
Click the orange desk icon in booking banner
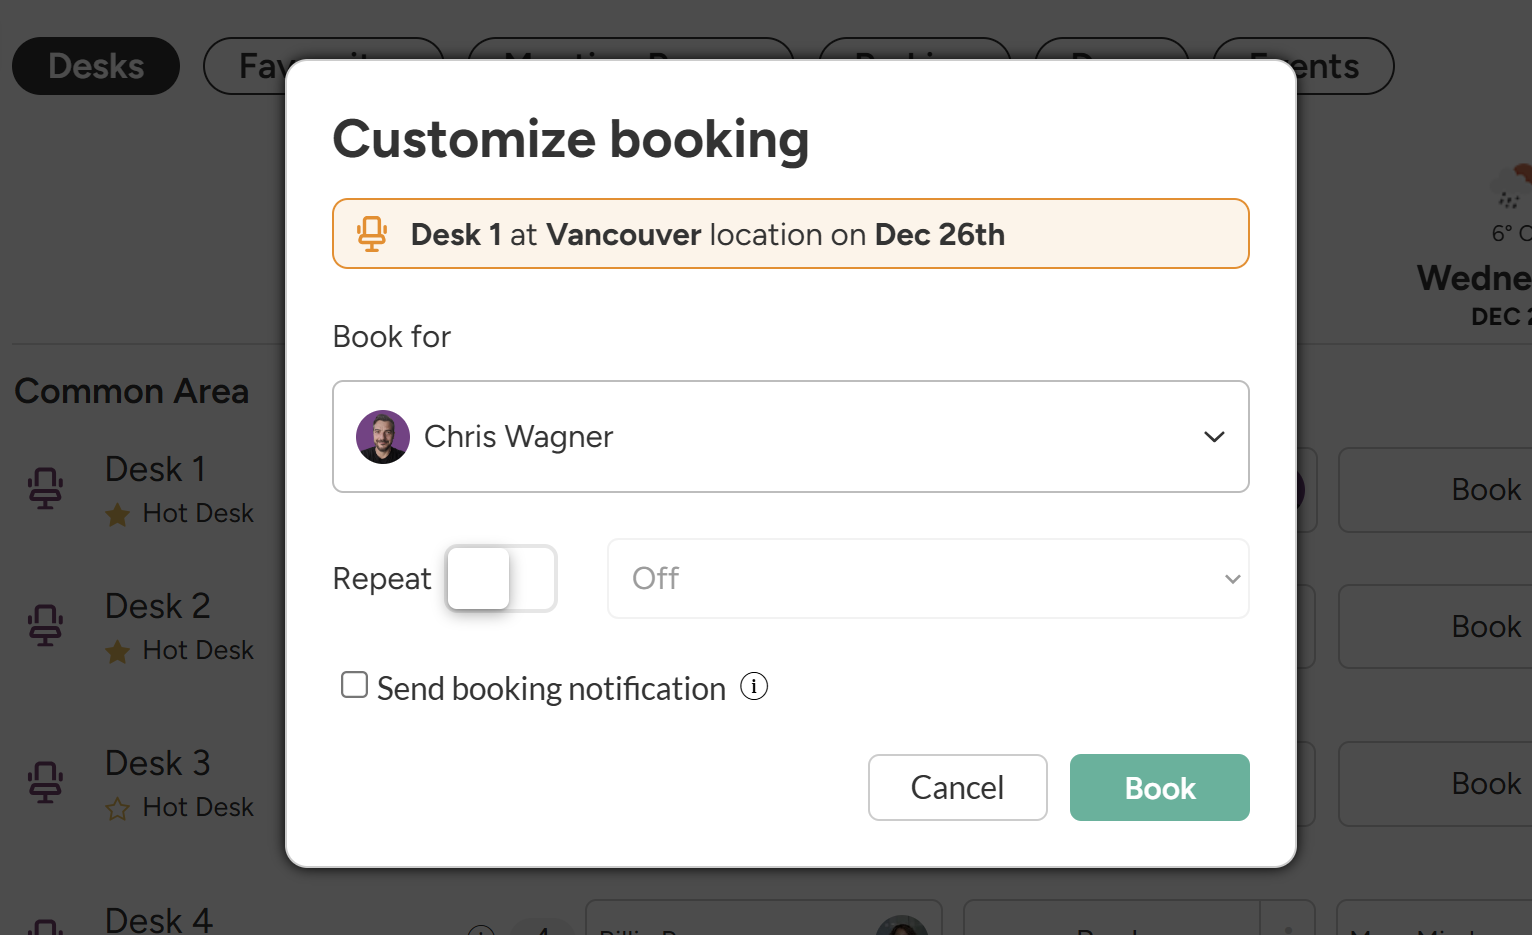pos(372,234)
